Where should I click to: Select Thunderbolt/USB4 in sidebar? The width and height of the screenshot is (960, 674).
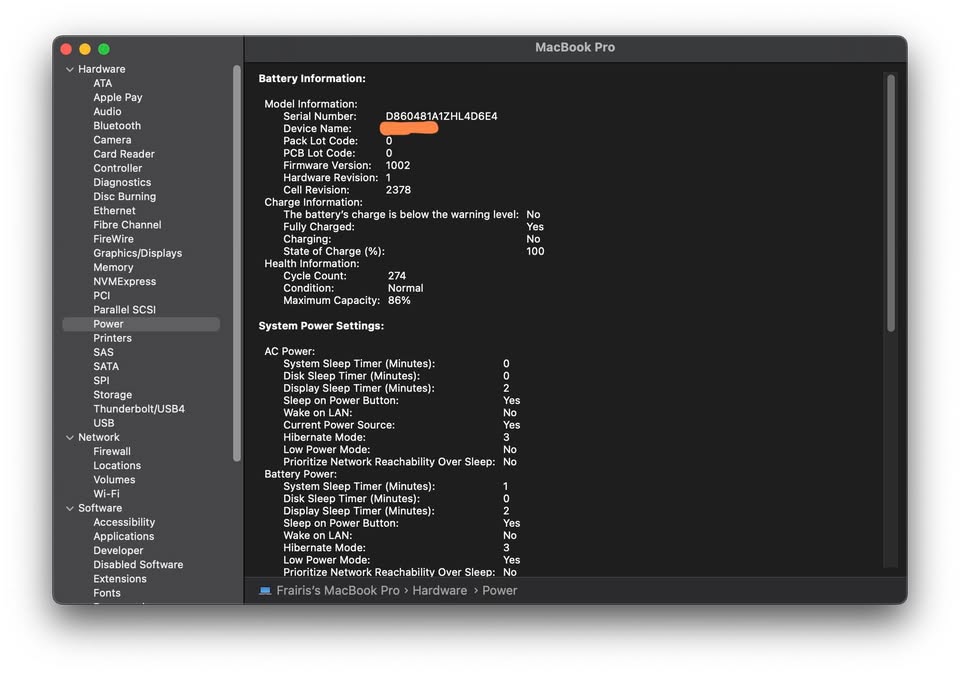[139, 409]
